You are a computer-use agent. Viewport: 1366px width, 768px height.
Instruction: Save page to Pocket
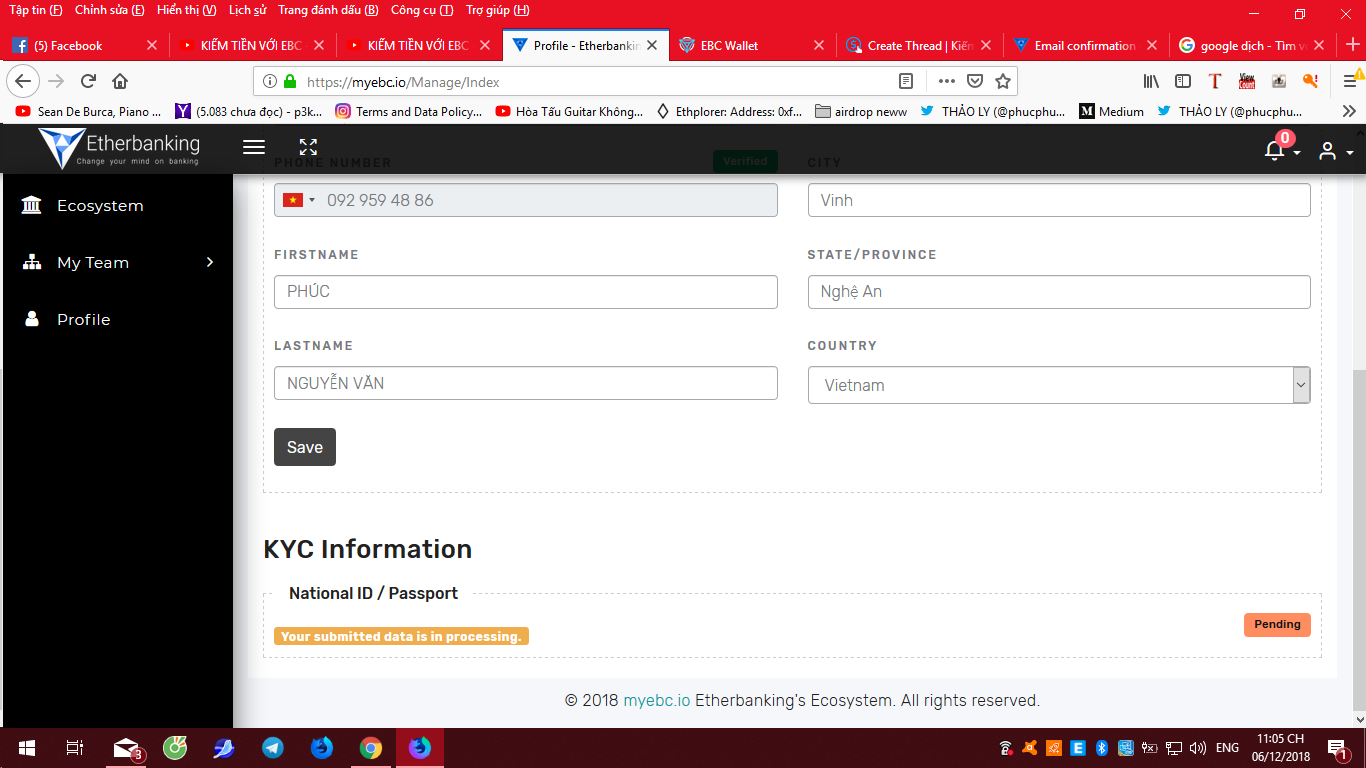(975, 81)
